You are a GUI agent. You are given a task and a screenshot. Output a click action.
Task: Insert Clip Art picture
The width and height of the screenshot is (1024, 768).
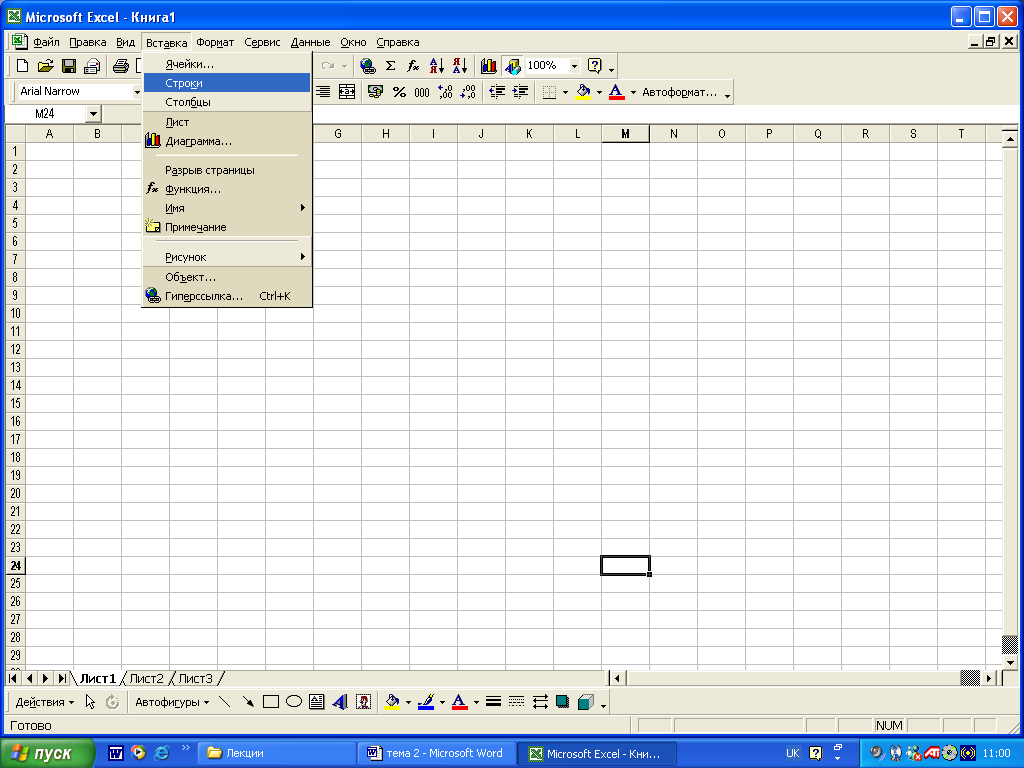364,703
